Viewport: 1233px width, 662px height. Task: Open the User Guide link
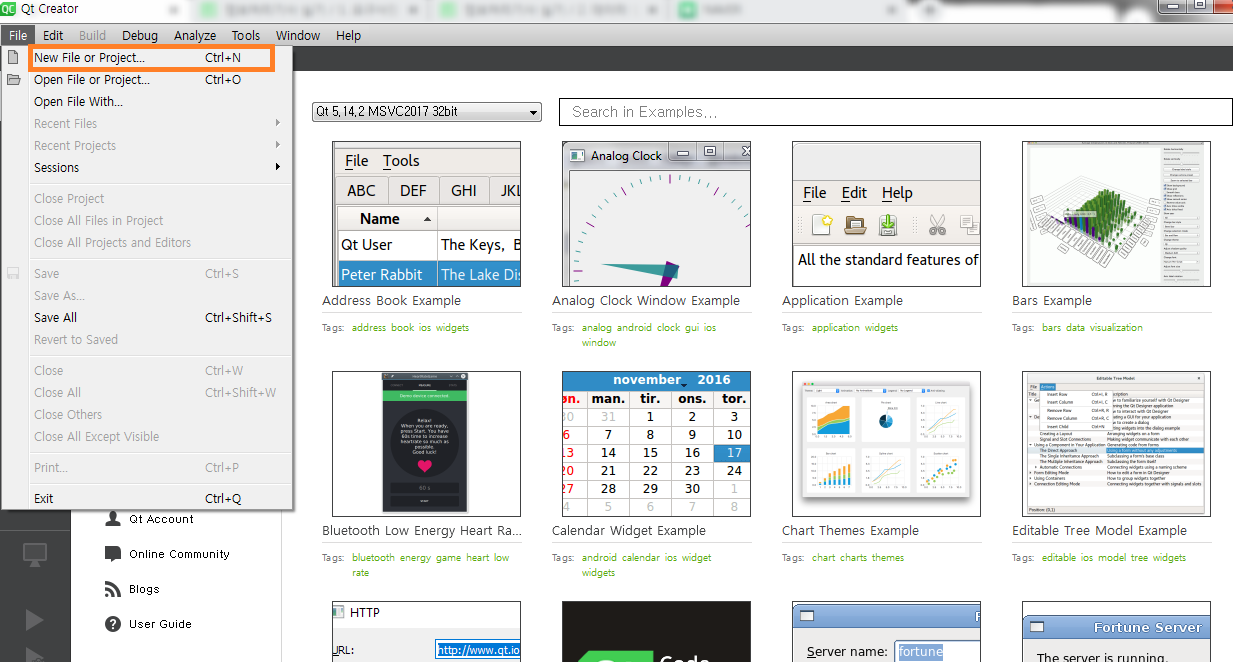click(160, 624)
